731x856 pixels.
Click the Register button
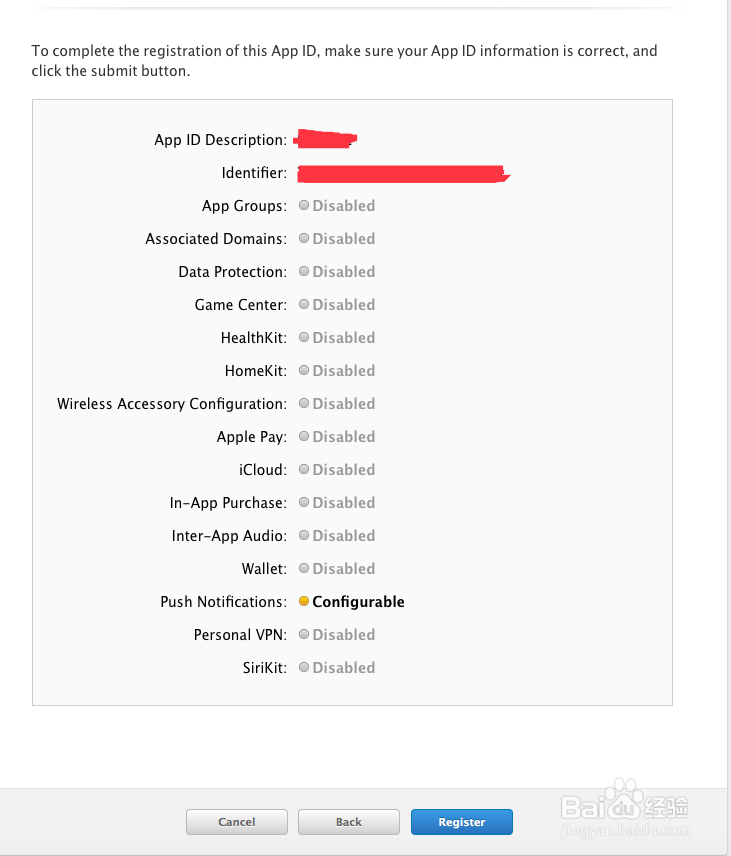[461, 822]
